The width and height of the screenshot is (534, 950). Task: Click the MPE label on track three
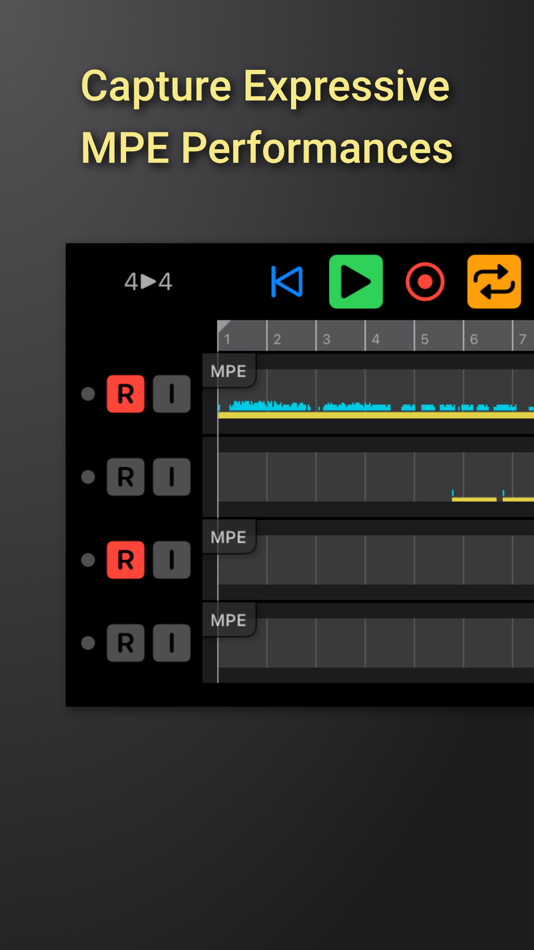229,537
